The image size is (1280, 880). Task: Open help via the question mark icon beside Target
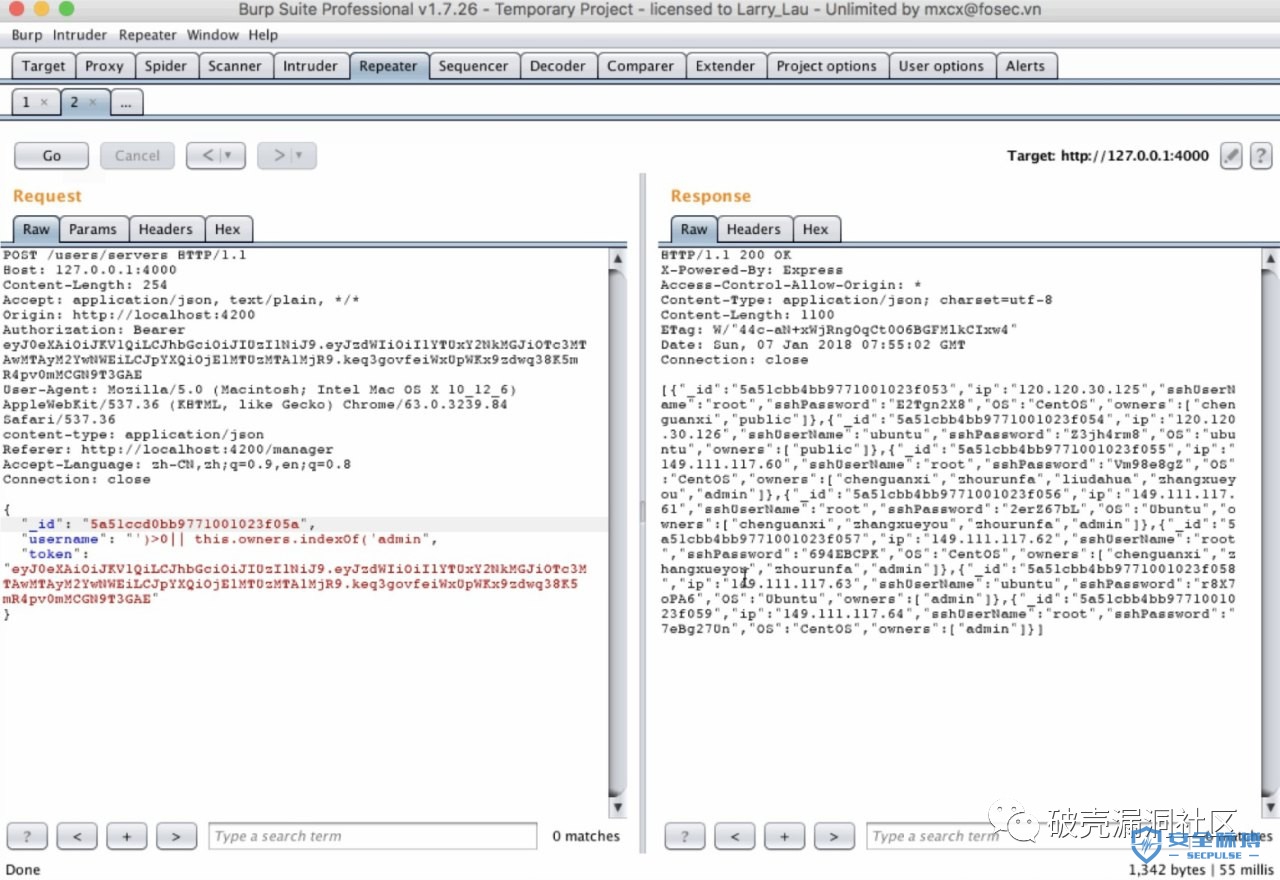point(1261,156)
